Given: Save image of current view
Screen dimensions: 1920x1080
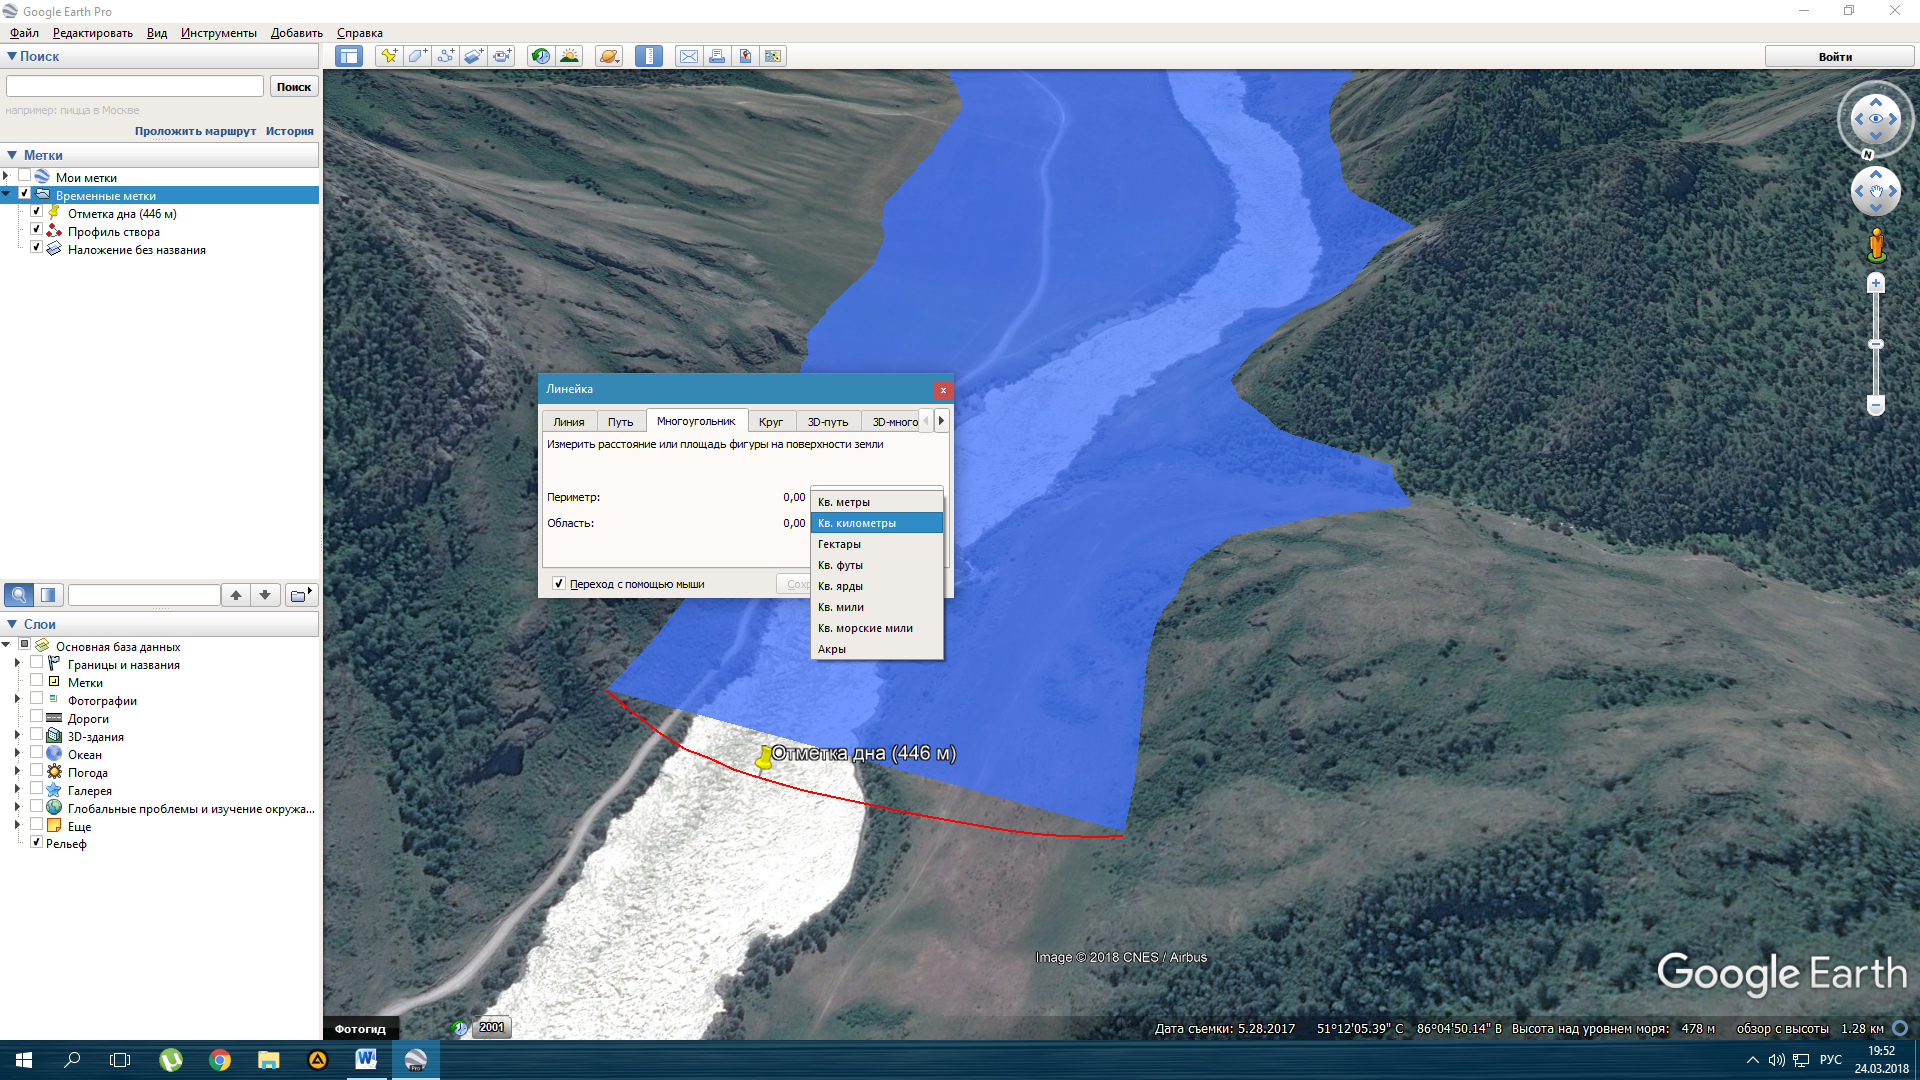Looking at the screenshot, I should point(745,56).
